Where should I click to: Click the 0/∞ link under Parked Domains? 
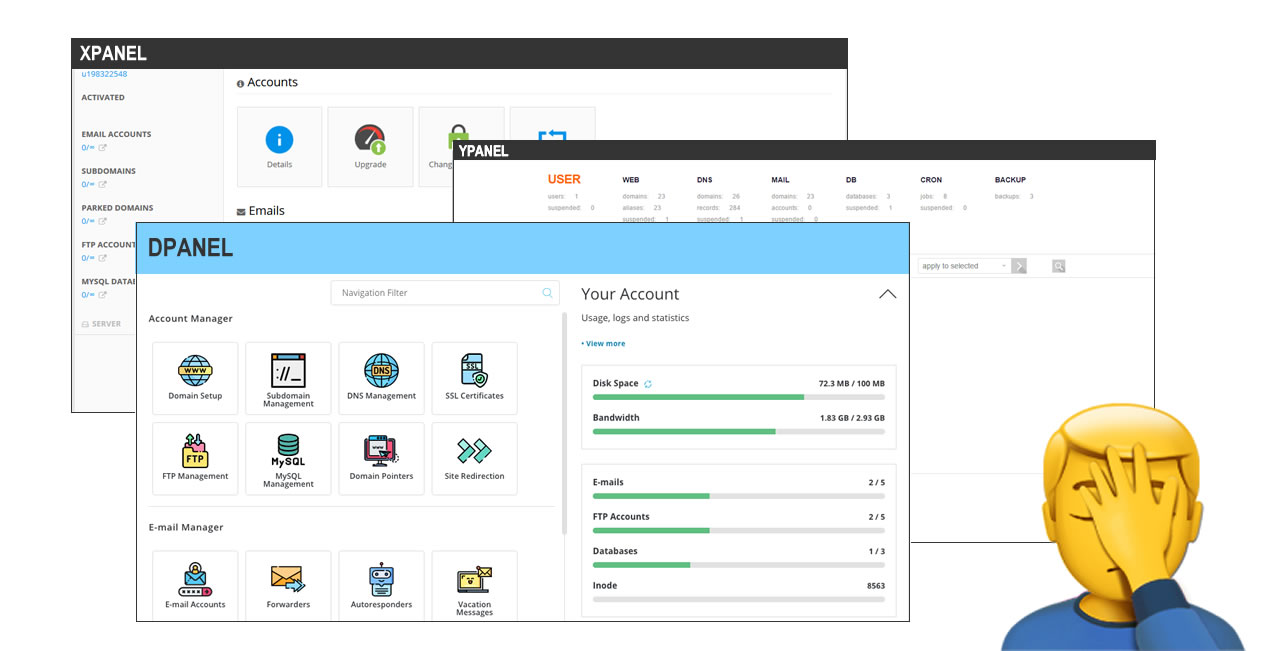[88, 222]
